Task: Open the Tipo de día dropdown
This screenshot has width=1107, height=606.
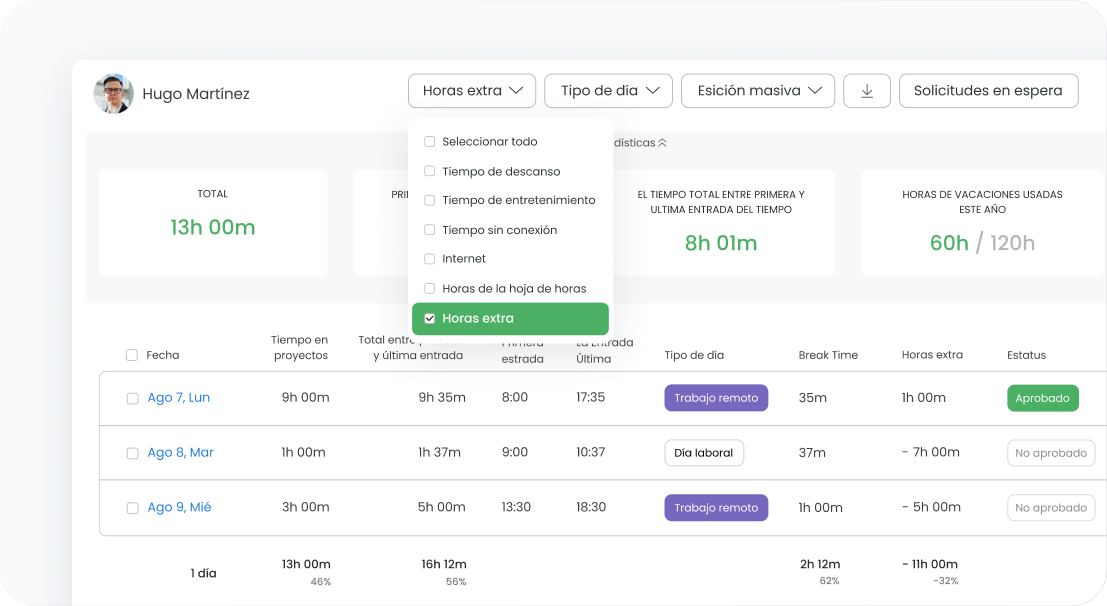Action: pyautogui.click(x=608, y=91)
